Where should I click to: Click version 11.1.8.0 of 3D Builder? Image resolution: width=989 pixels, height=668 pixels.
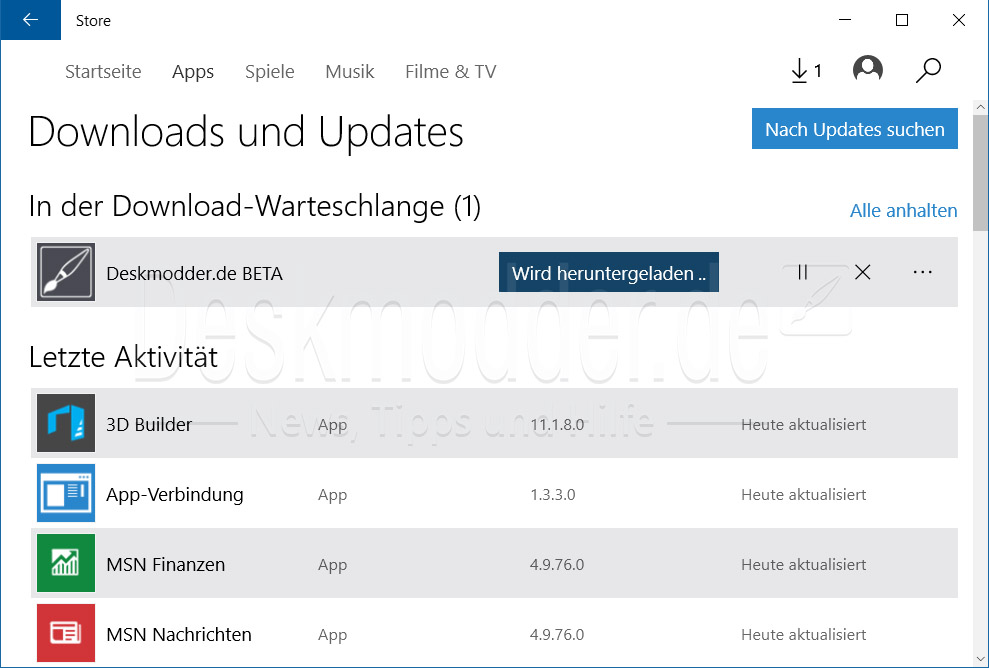coord(557,425)
